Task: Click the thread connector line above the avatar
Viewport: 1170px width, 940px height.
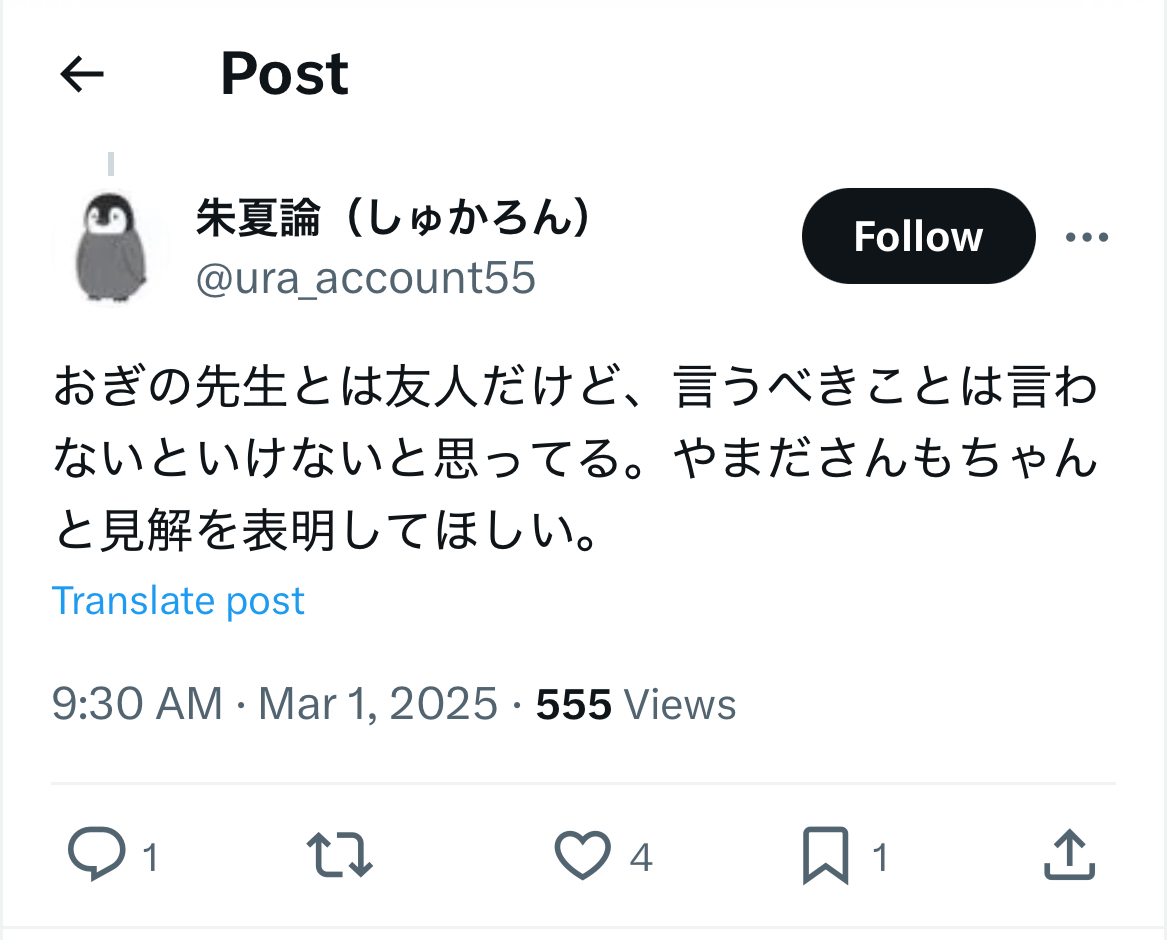Action: coord(111,163)
